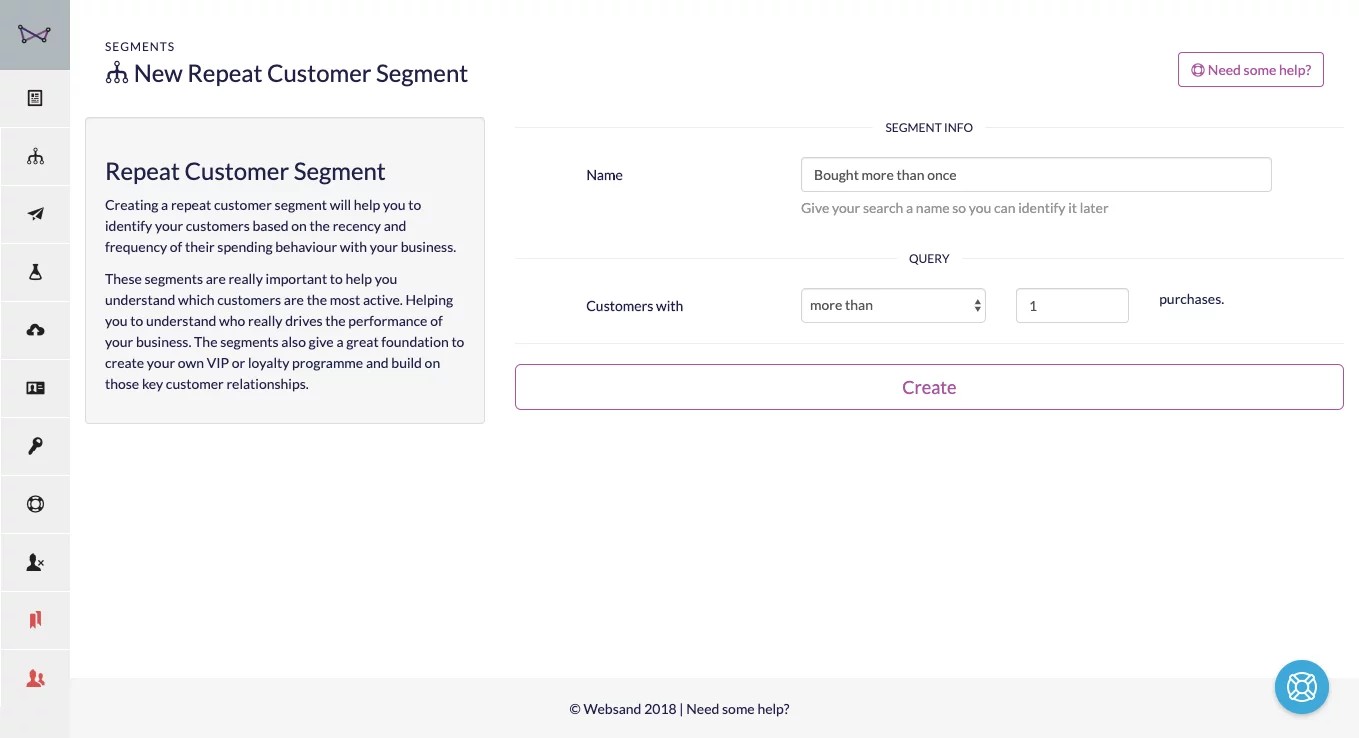Open the user remove sidebar icon
The height and width of the screenshot is (738, 1359).
pyautogui.click(x=35, y=562)
